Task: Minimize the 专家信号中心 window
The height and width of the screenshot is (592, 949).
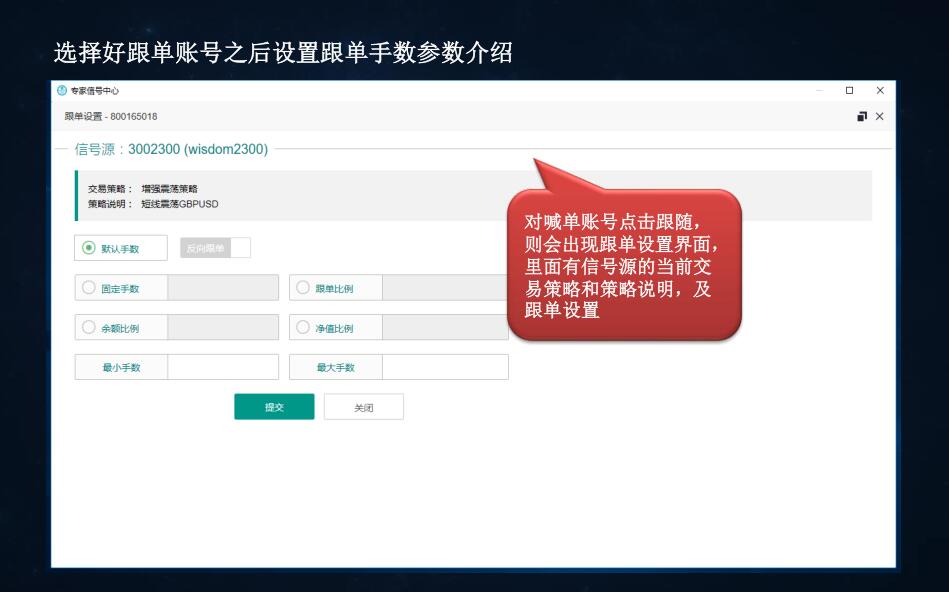Action: coord(820,91)
